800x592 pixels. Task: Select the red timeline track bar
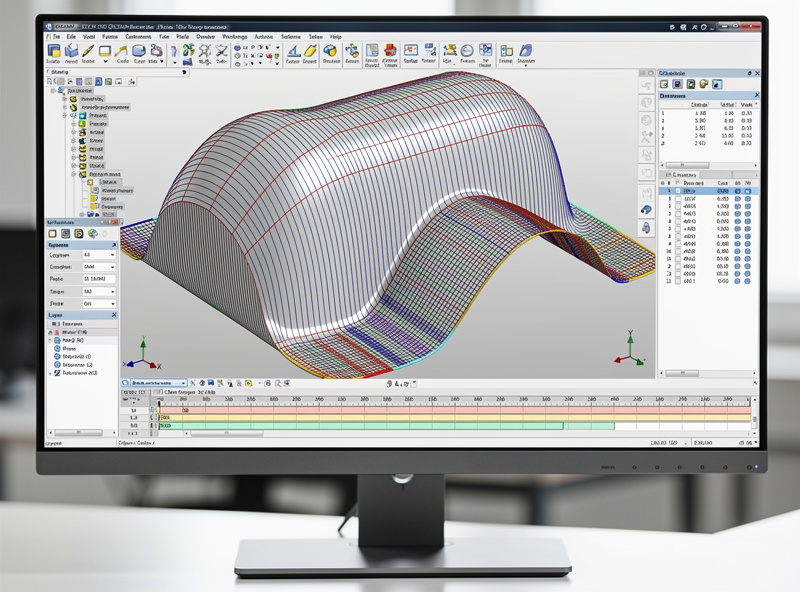click(x=455, y=410)
